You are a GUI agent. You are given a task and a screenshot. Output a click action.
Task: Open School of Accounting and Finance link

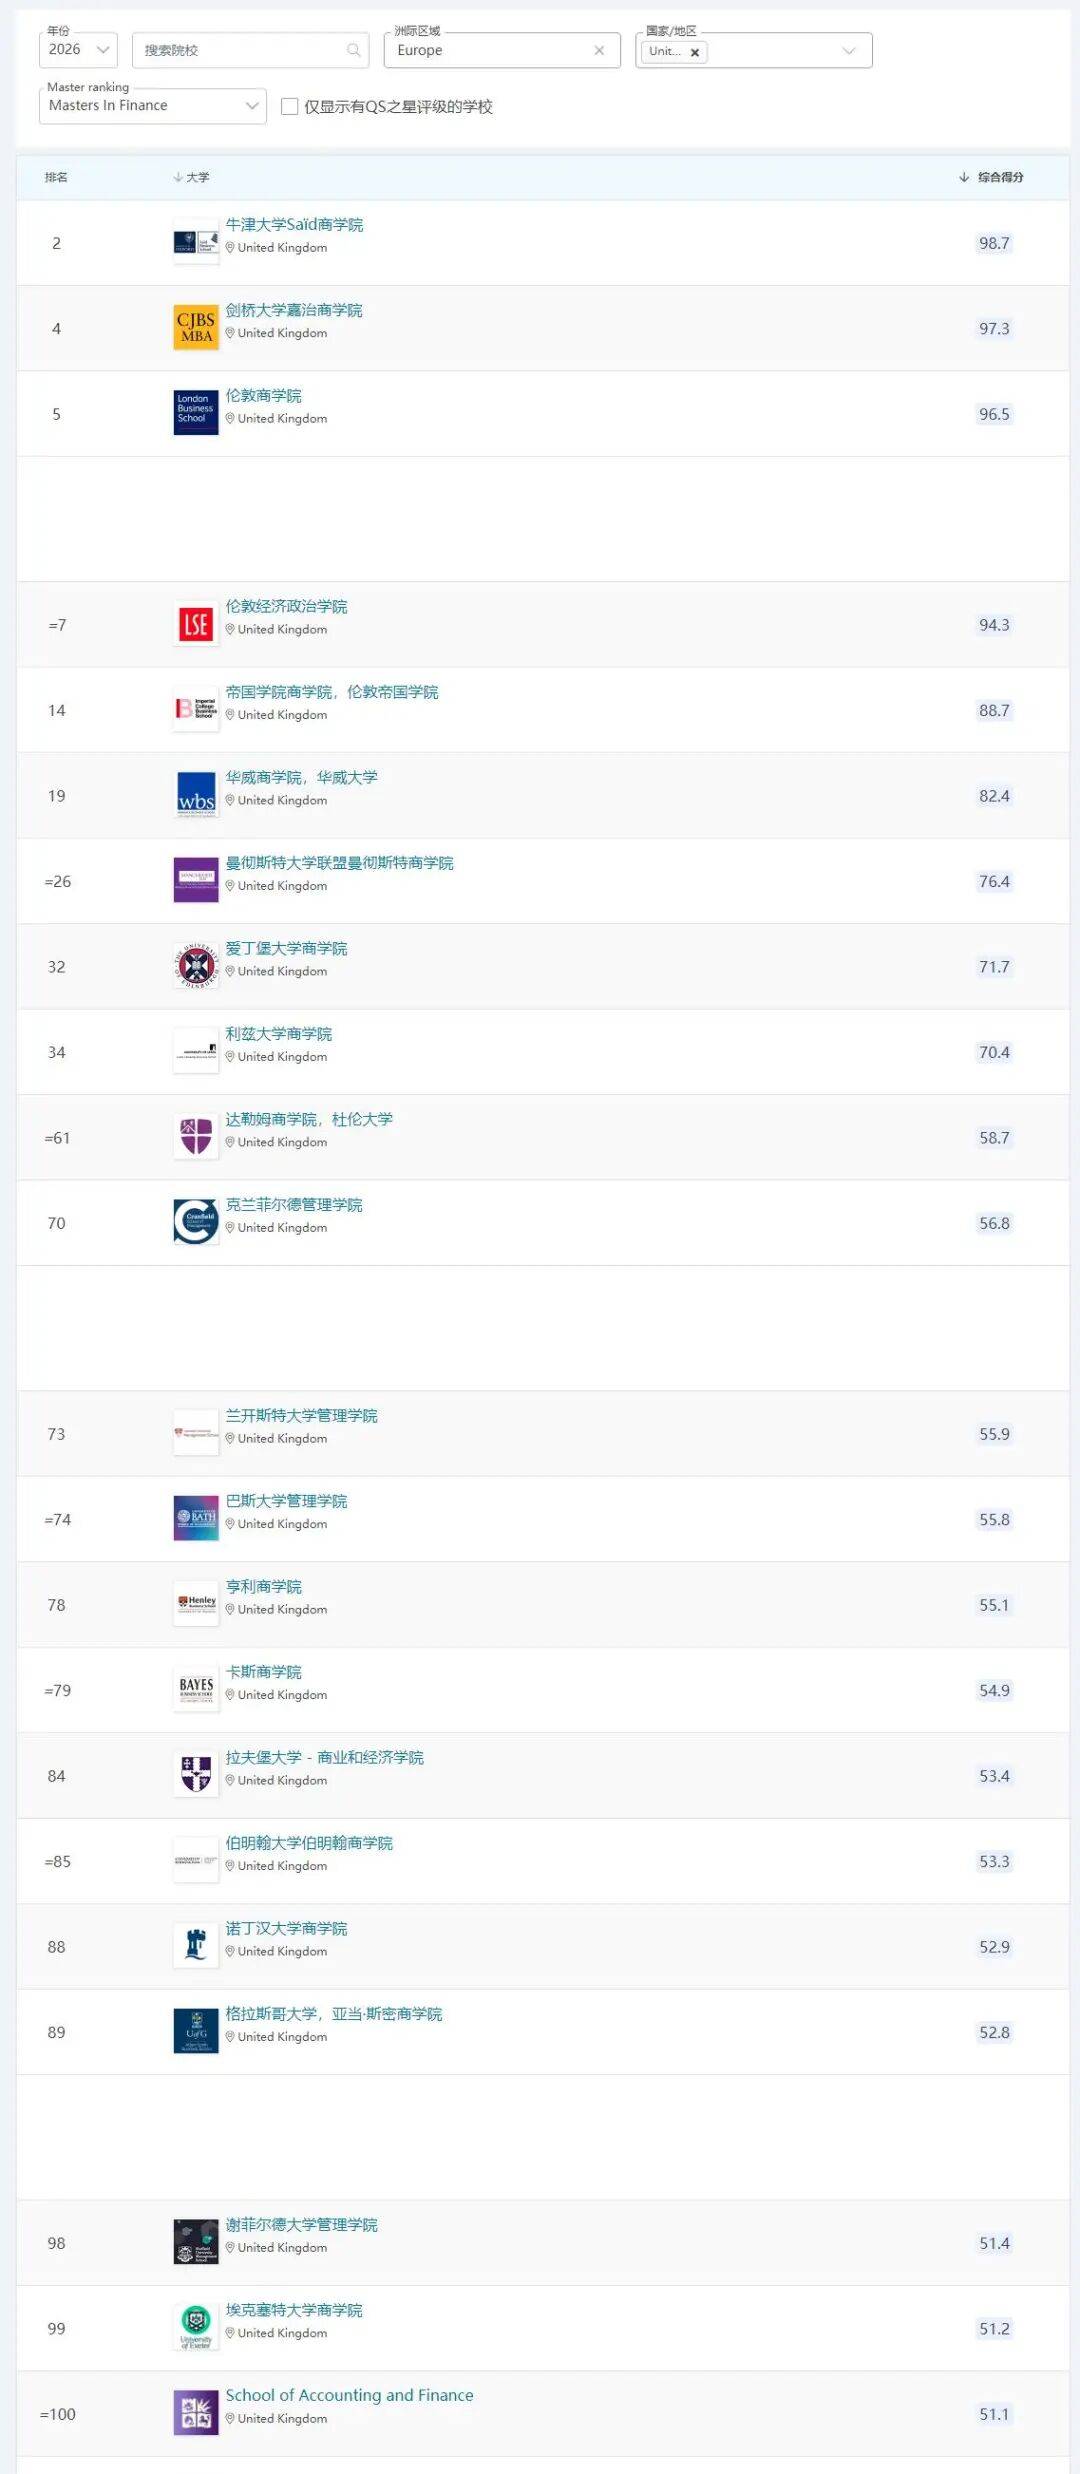(349, 2395)
